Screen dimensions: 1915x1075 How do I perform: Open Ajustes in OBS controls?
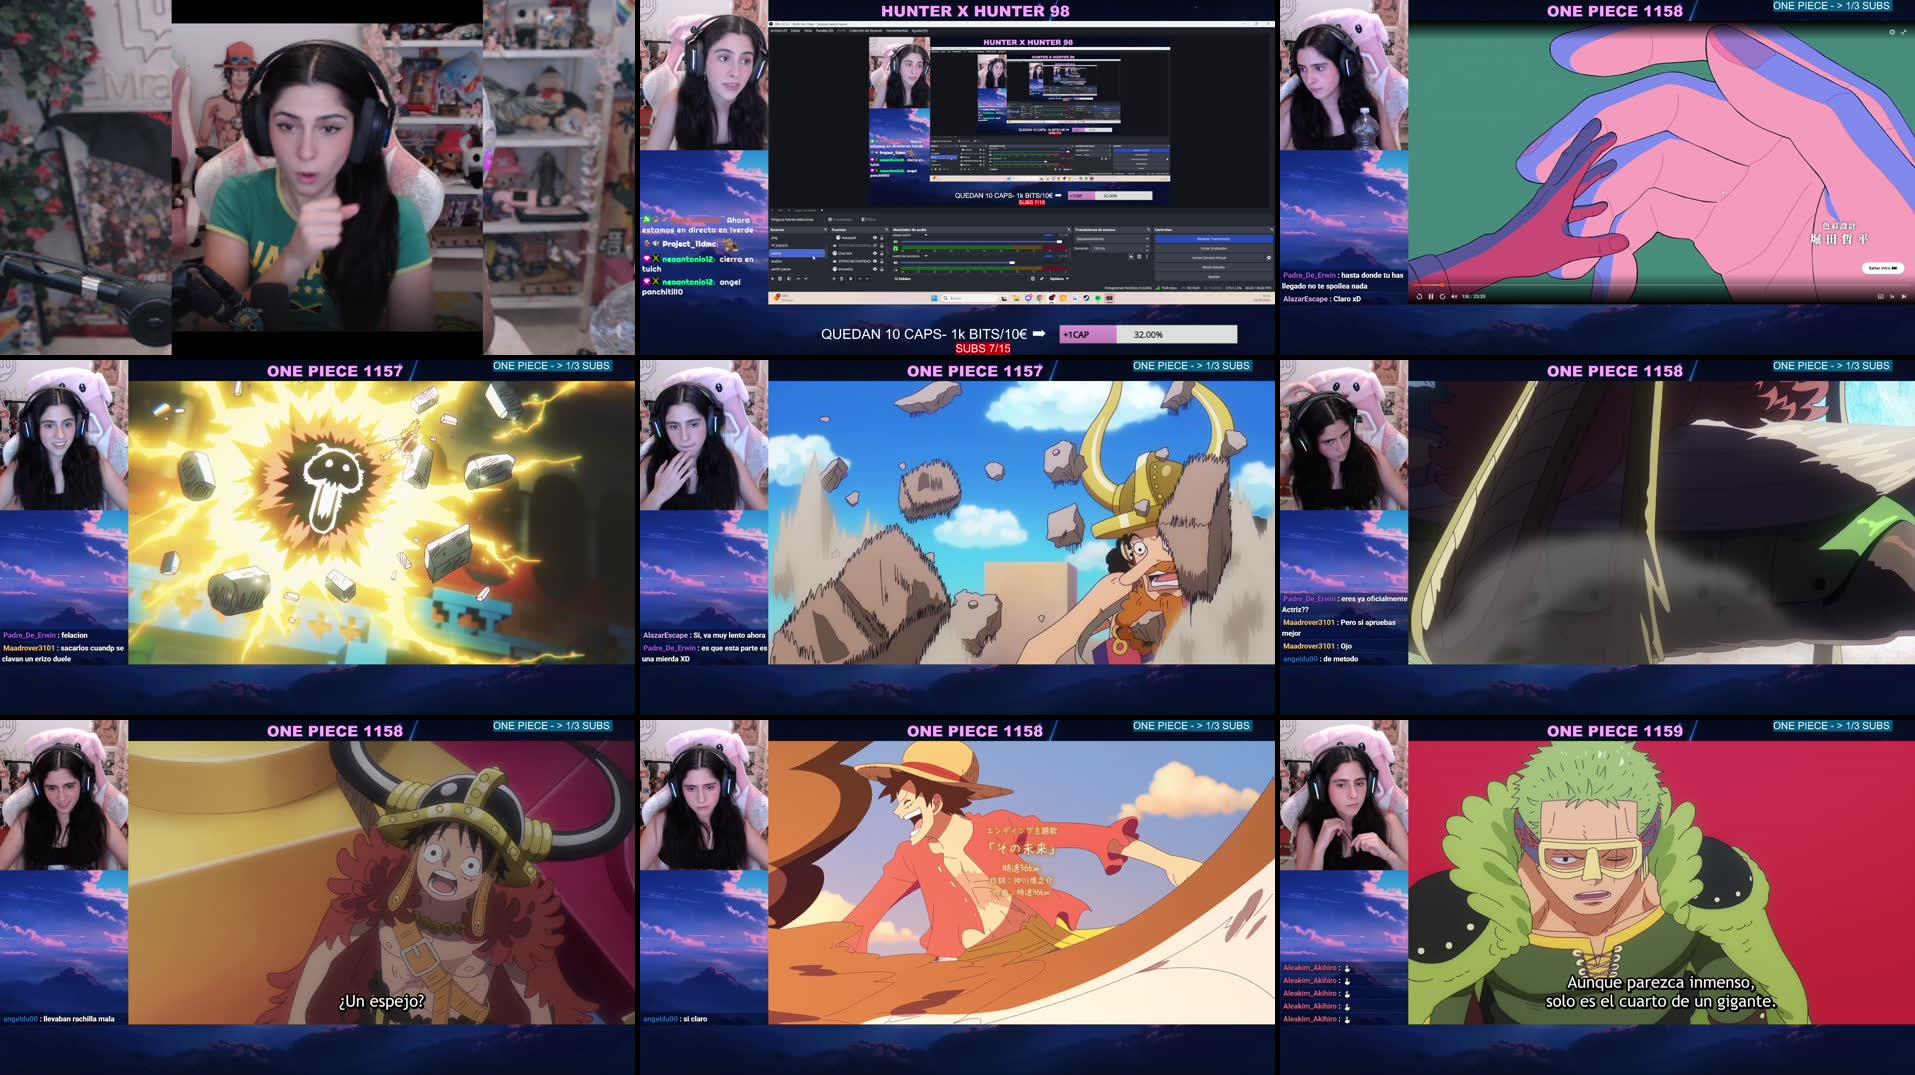coord(1214,277)
